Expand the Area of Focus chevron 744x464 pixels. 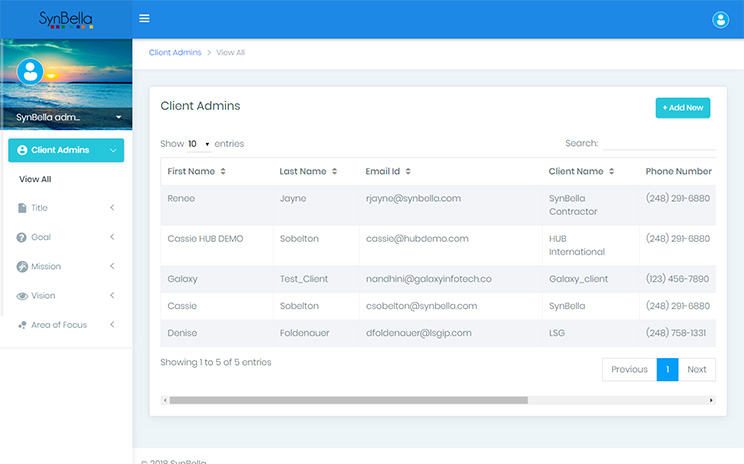[x=112, y=325]
